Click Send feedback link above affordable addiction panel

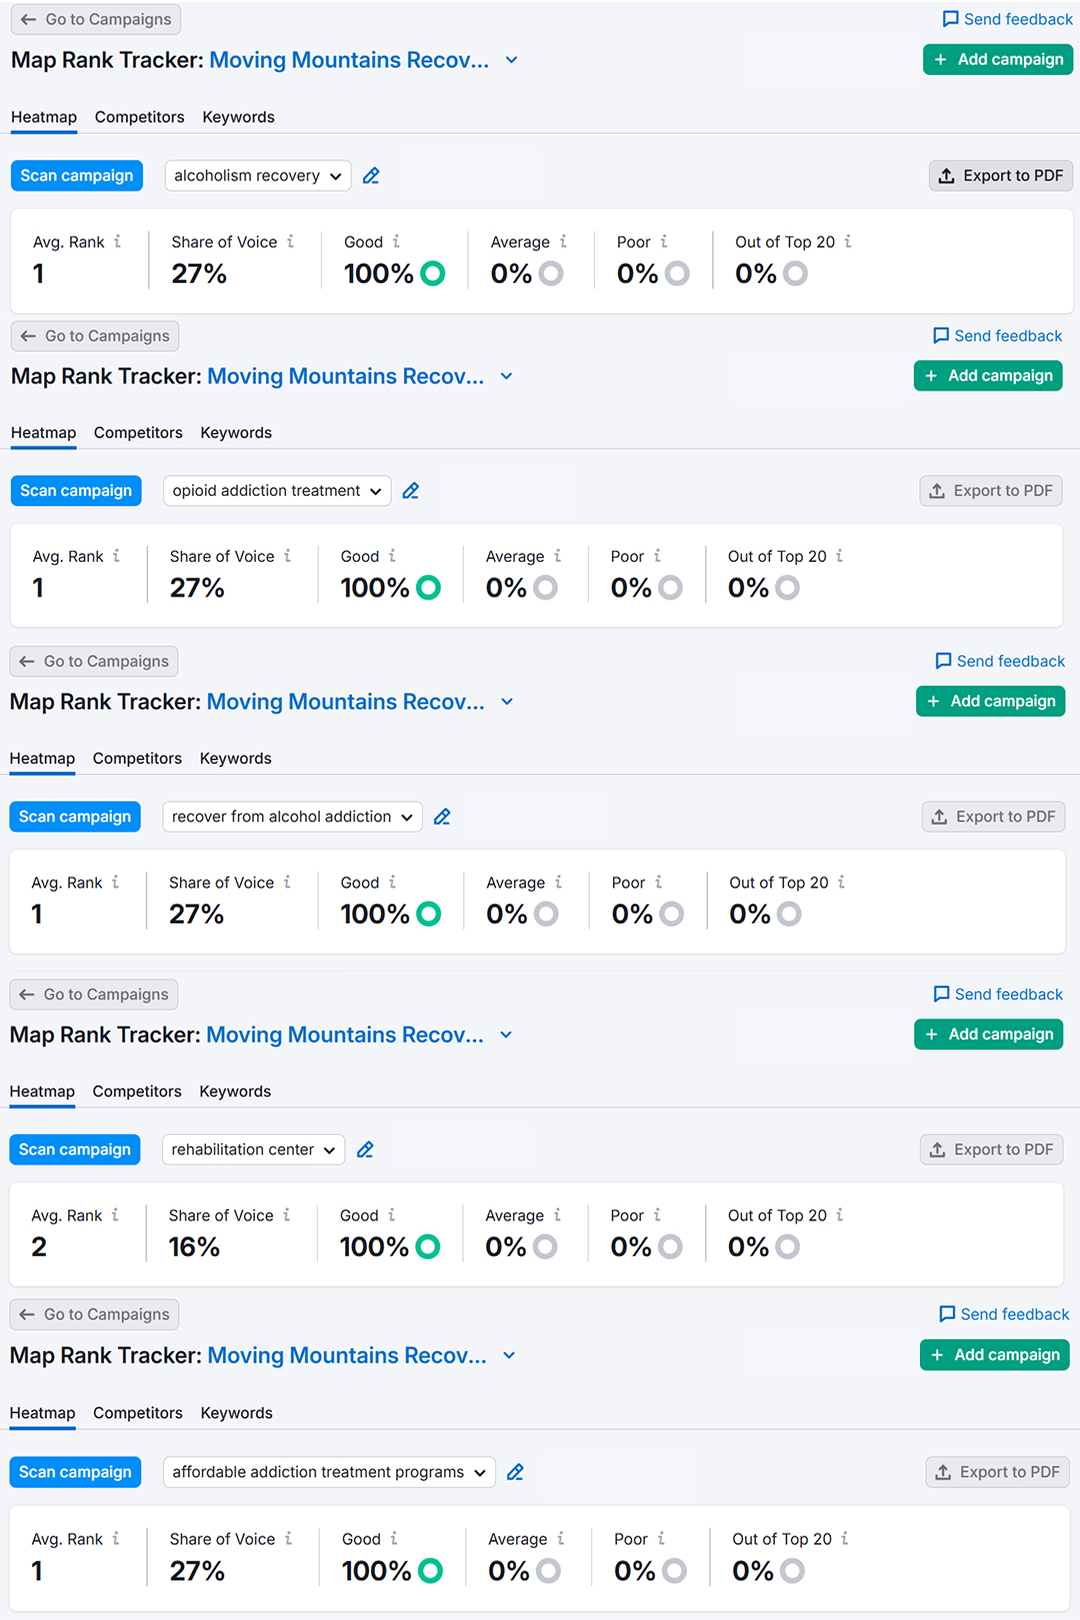pos(1004,1314)
